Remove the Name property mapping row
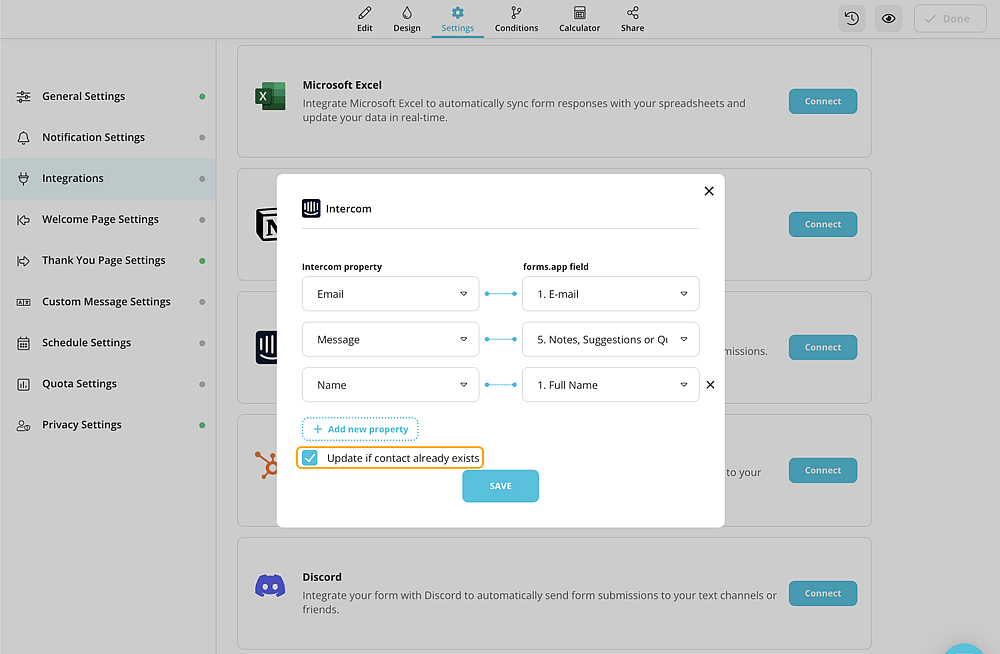 [x=710, y=385]
